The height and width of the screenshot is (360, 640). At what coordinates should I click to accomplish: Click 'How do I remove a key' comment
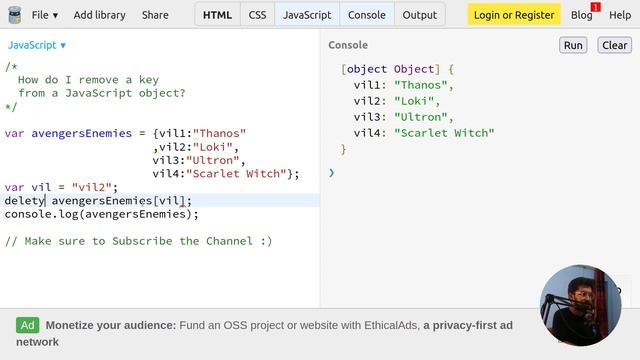pos(88,80)
